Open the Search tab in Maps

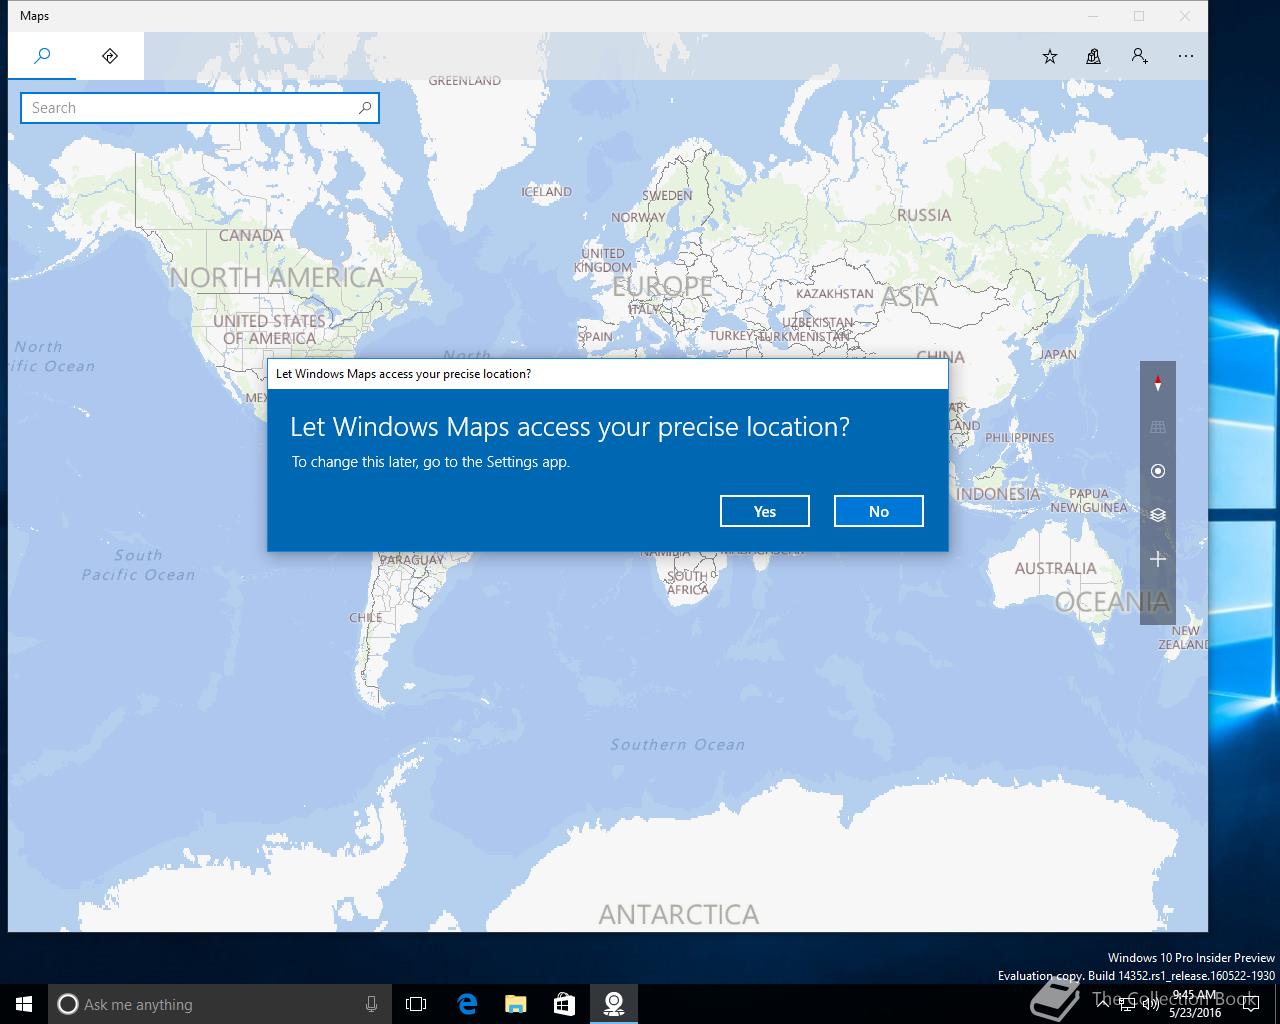coord(42,56)
